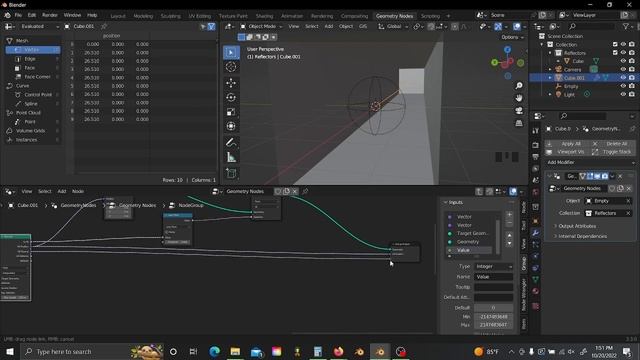Switch perspective/orthographic with grid icon
Image resolution: width=640 pixels, height=360 pixels.
[x=519, y=123]
